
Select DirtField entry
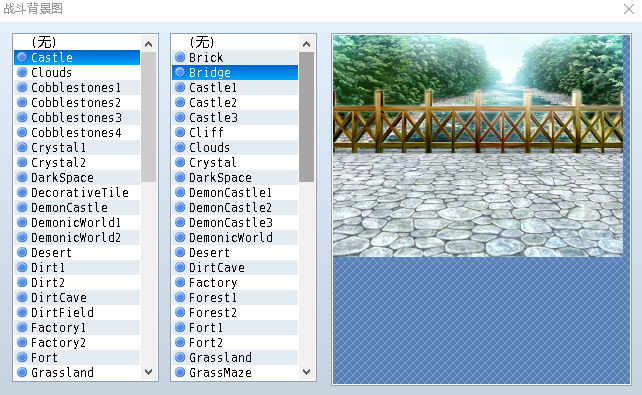77,313
